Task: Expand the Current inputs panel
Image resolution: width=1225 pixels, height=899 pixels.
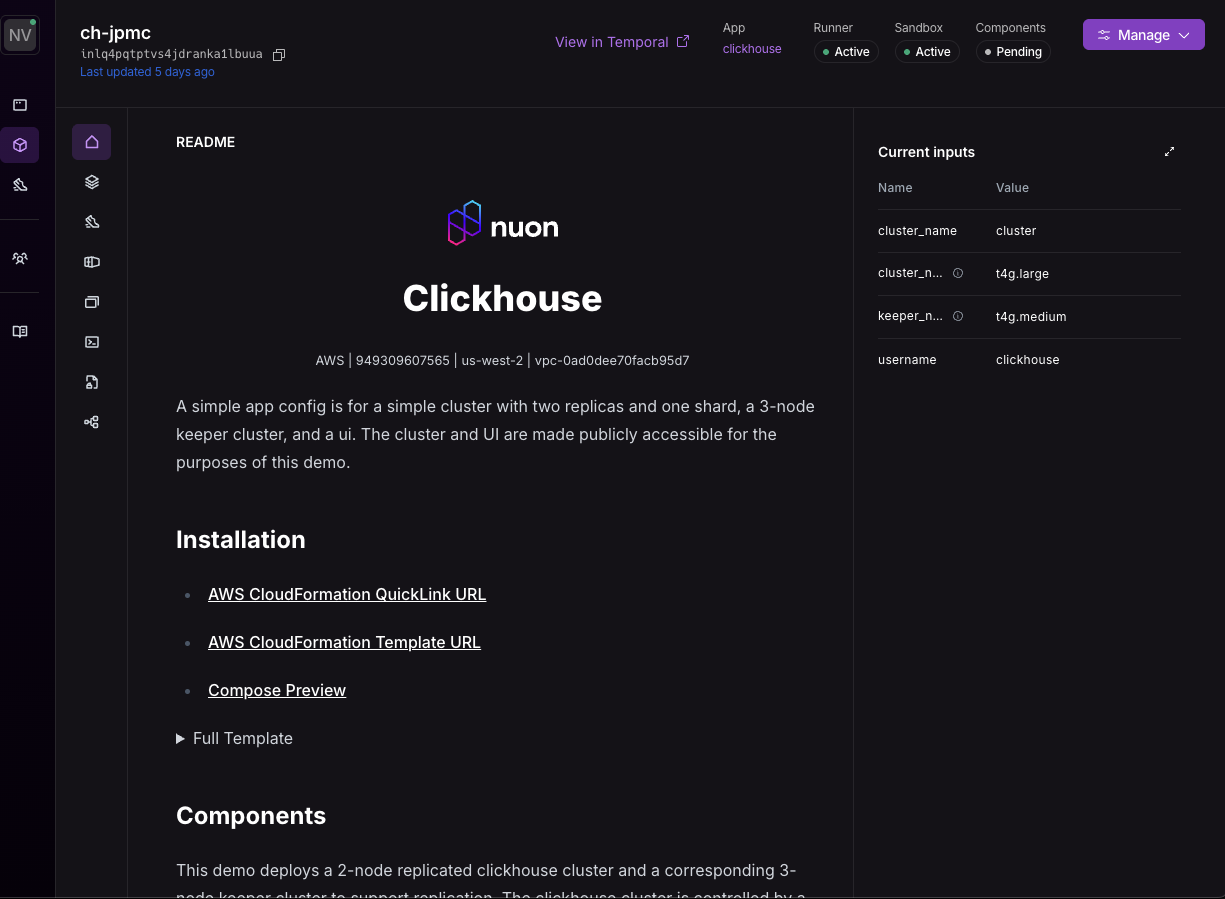Action: [x=1169, y=152]
